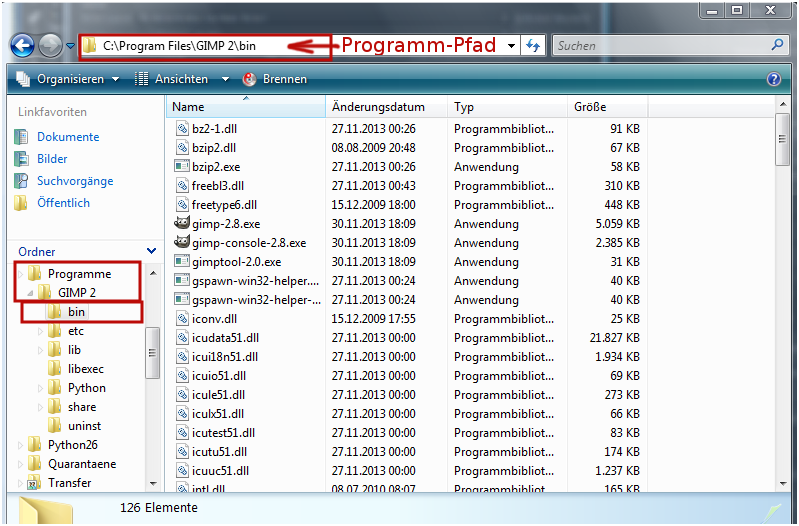Open the address bar history dropdown
Image resolution: width=799 pixels, height=526 pixels.
(511, 46)
